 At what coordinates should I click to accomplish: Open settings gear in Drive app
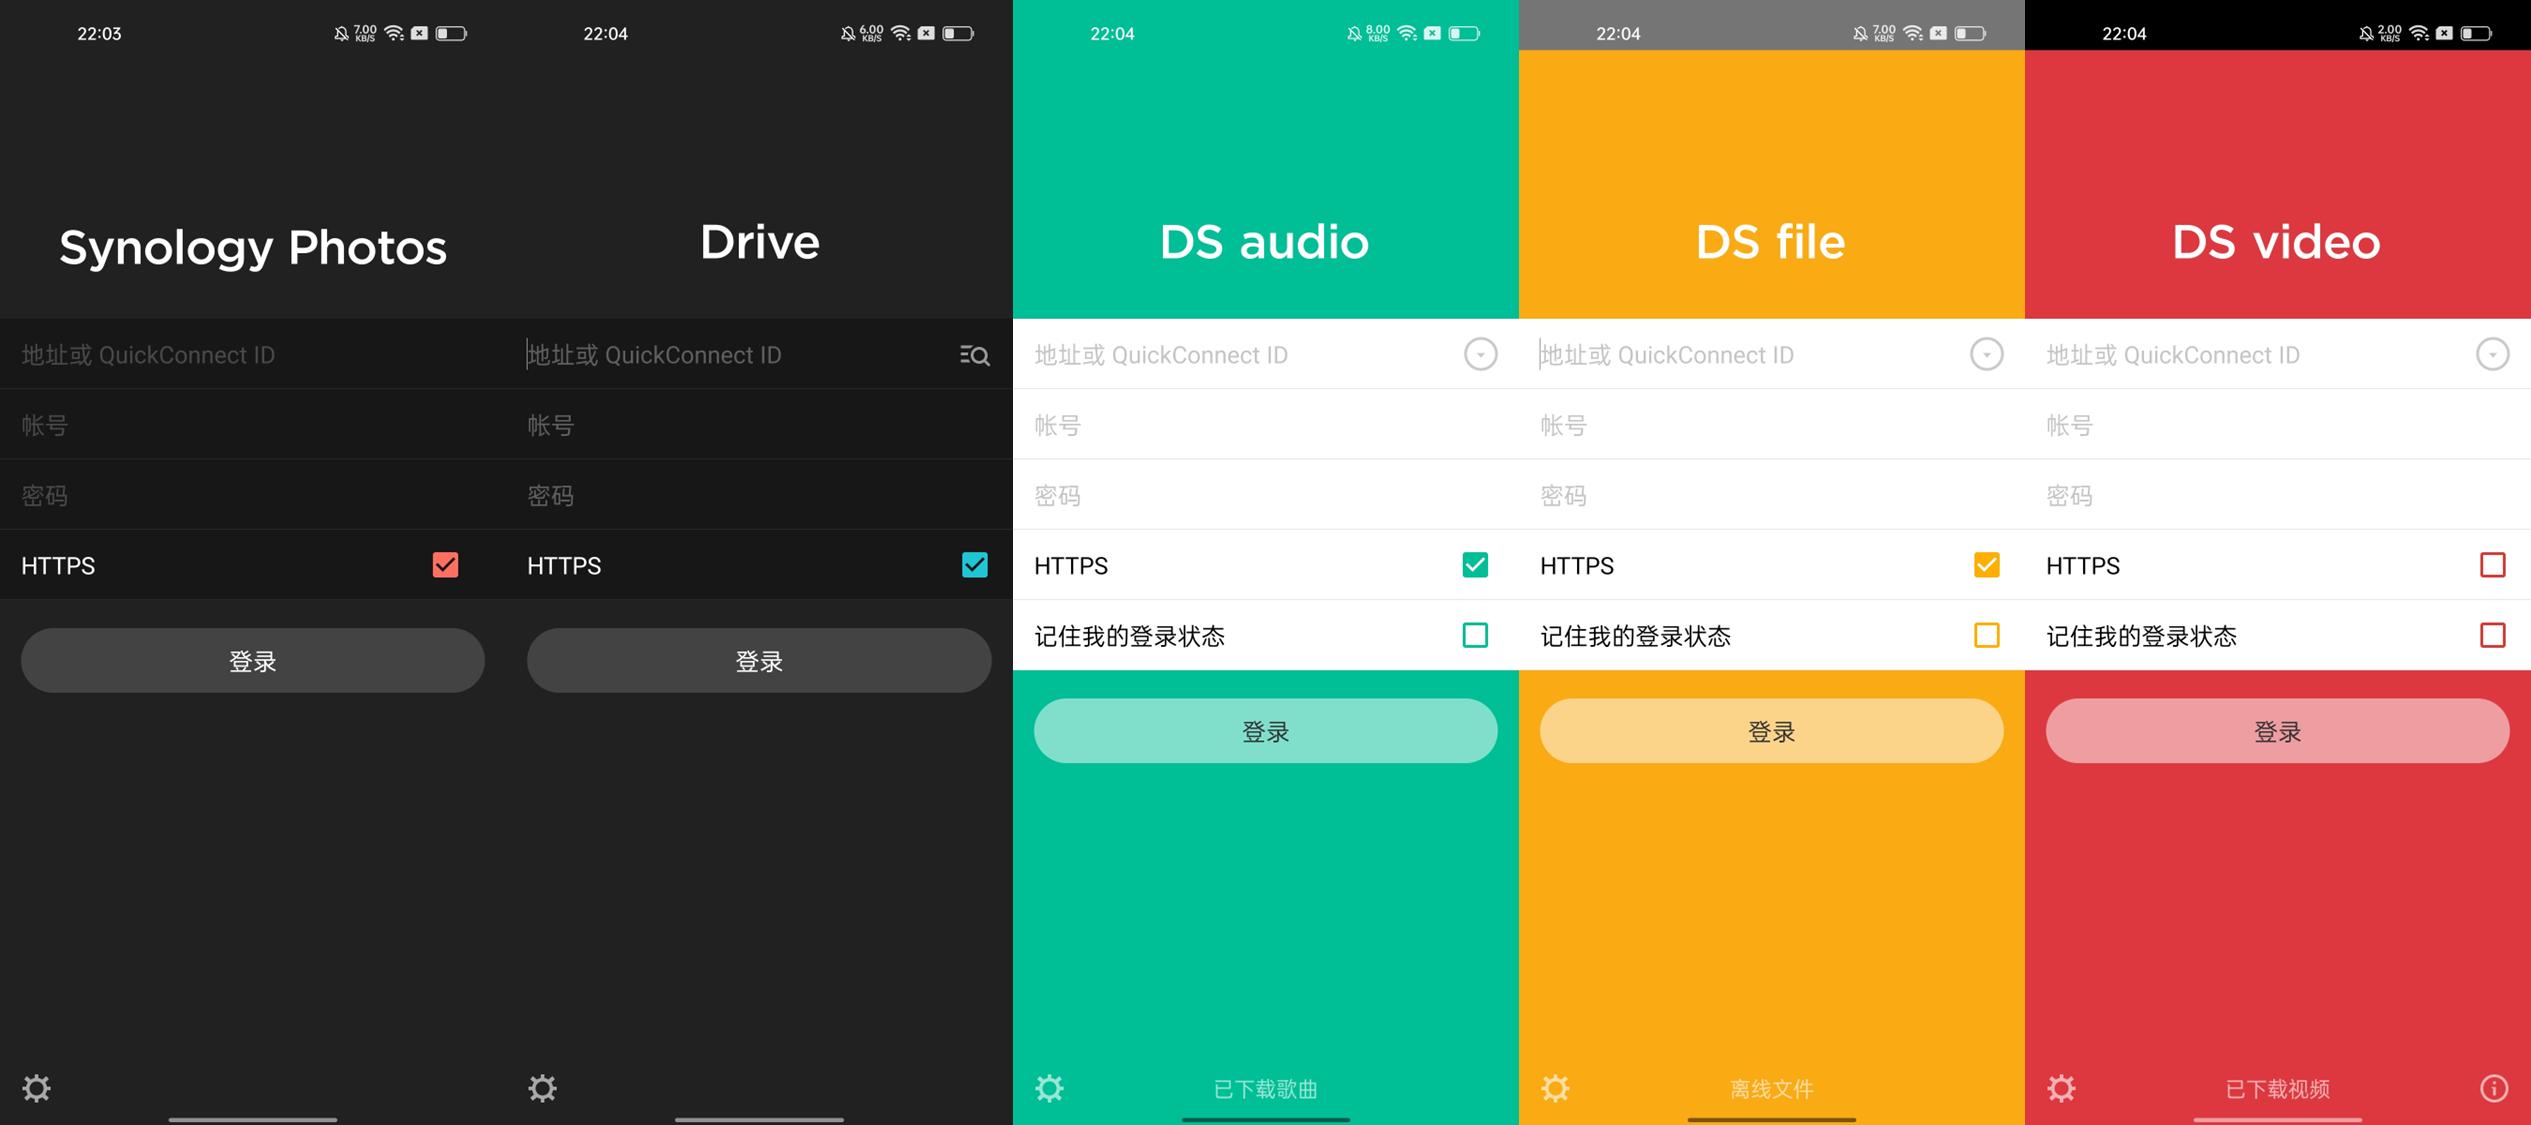click(543, 1089)
